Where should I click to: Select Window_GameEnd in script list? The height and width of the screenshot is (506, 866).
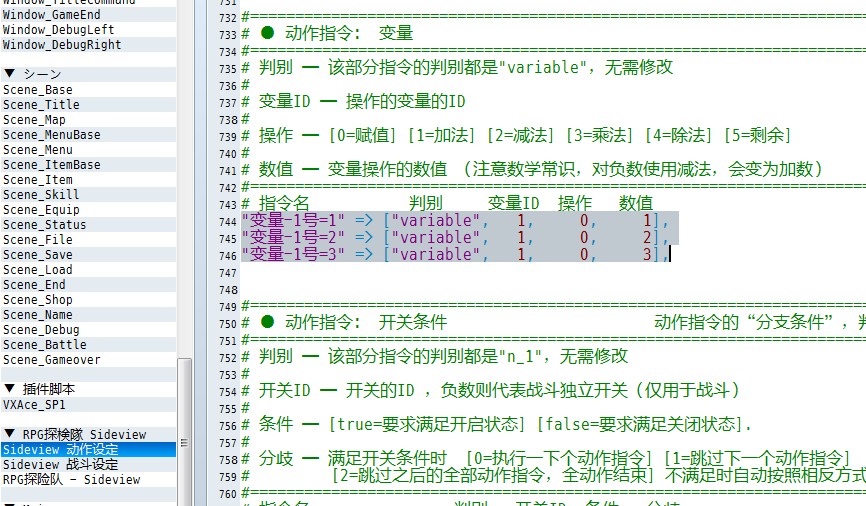tap(88, 15)
